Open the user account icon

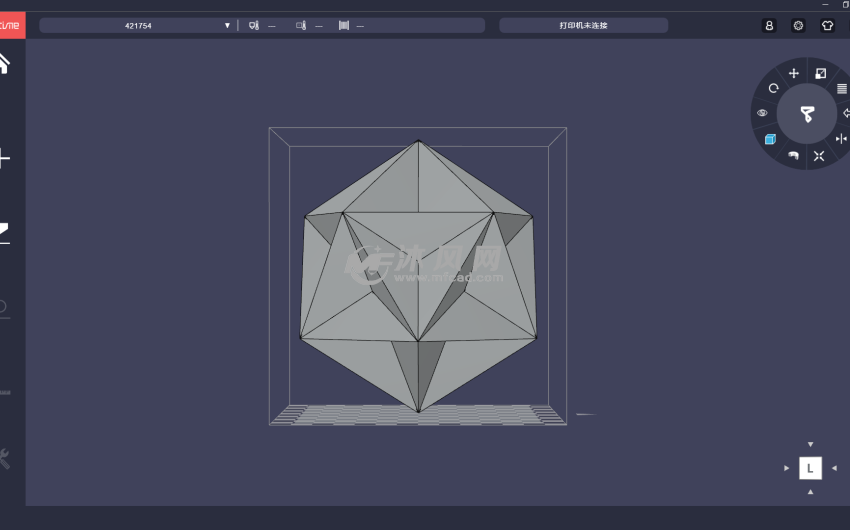click(x=769, y=26)
